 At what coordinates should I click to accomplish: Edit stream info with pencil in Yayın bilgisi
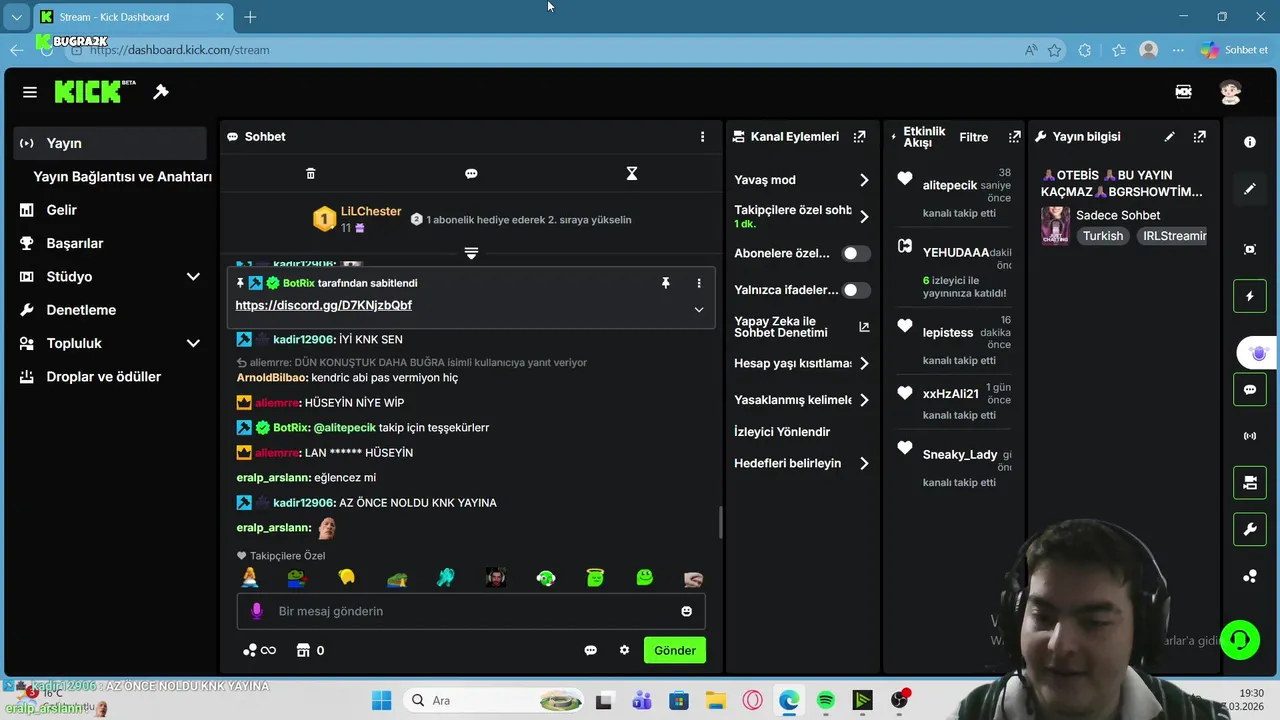(1169, 137)
